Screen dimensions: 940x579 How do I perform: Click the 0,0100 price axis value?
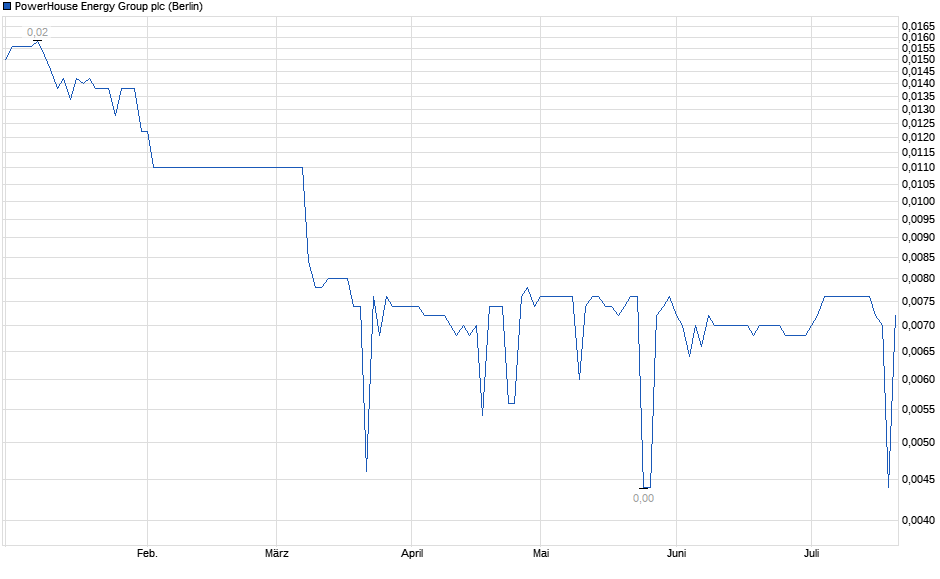coord(918,201)
